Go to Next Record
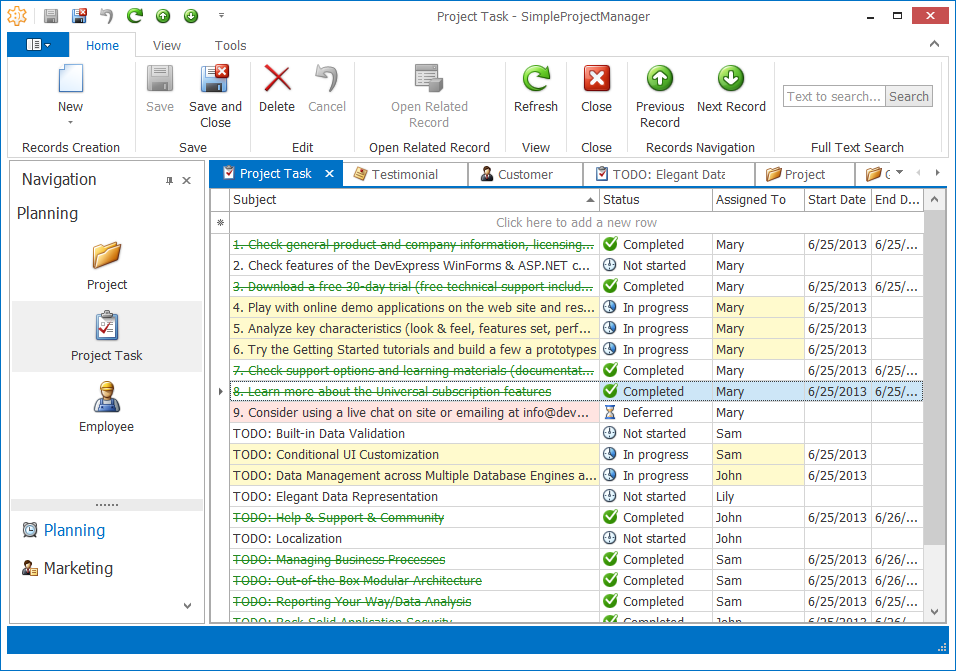 pos(731,89)
